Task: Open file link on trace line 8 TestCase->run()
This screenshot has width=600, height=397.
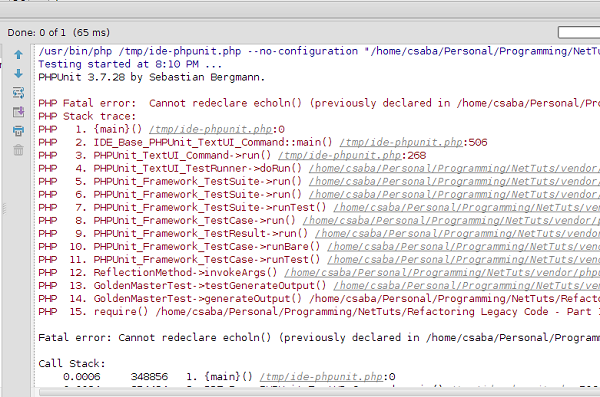Action: [x=451, y=221]
